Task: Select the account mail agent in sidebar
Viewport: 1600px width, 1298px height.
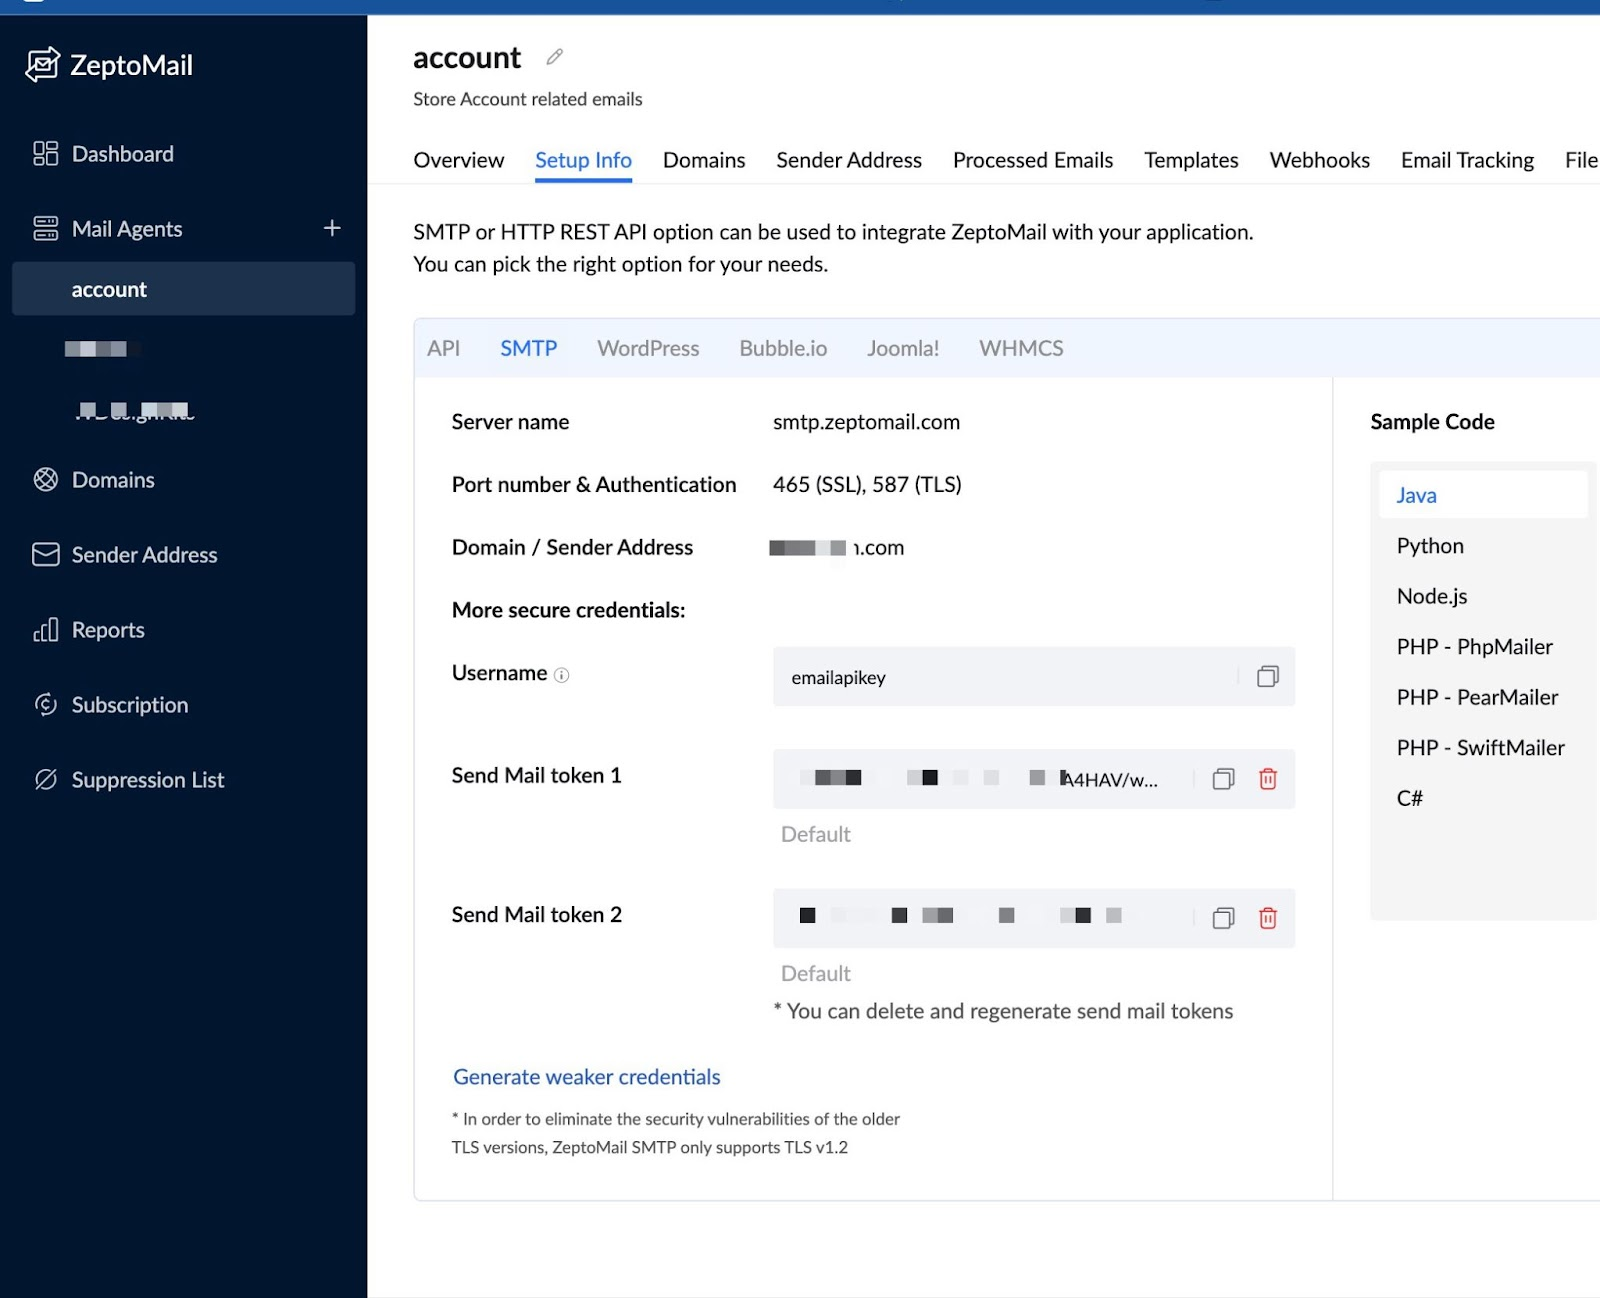Action: click(108, 289)
